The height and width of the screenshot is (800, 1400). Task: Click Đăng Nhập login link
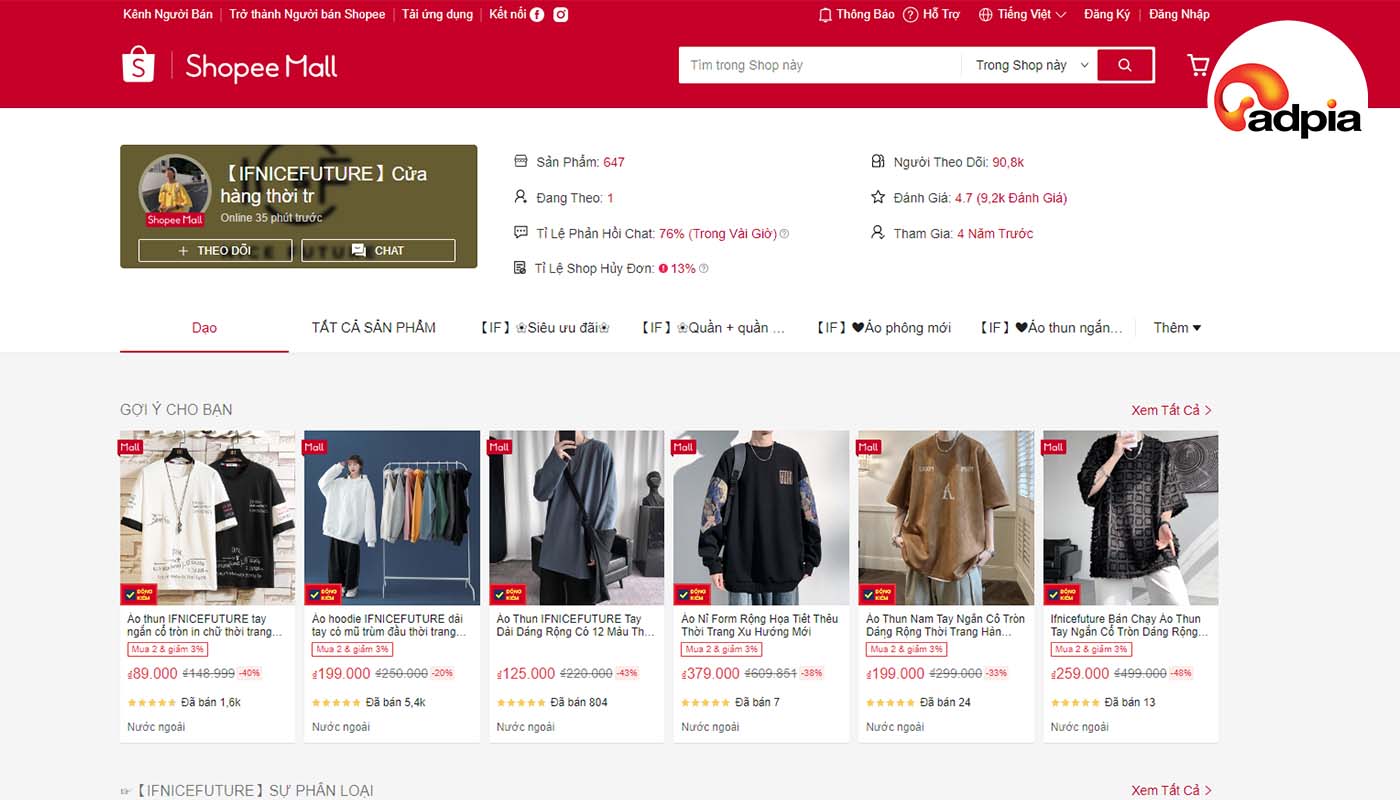pyautogui.click(x=1179, y=15)
